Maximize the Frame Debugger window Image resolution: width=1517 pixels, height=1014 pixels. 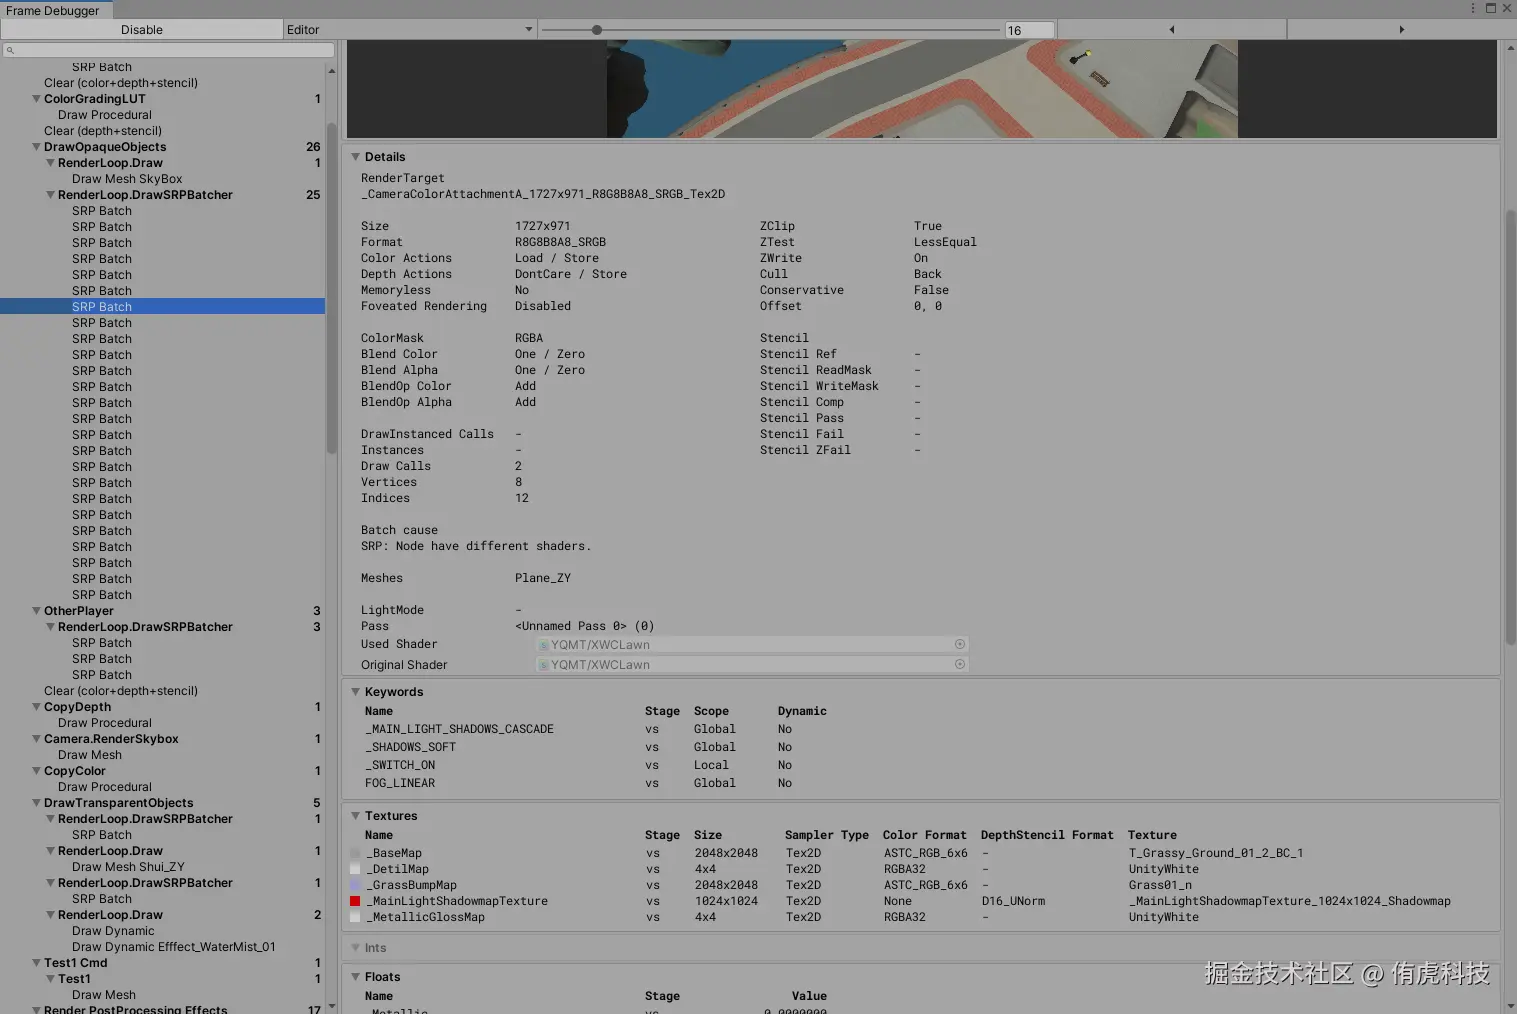tap(1490, 8)
